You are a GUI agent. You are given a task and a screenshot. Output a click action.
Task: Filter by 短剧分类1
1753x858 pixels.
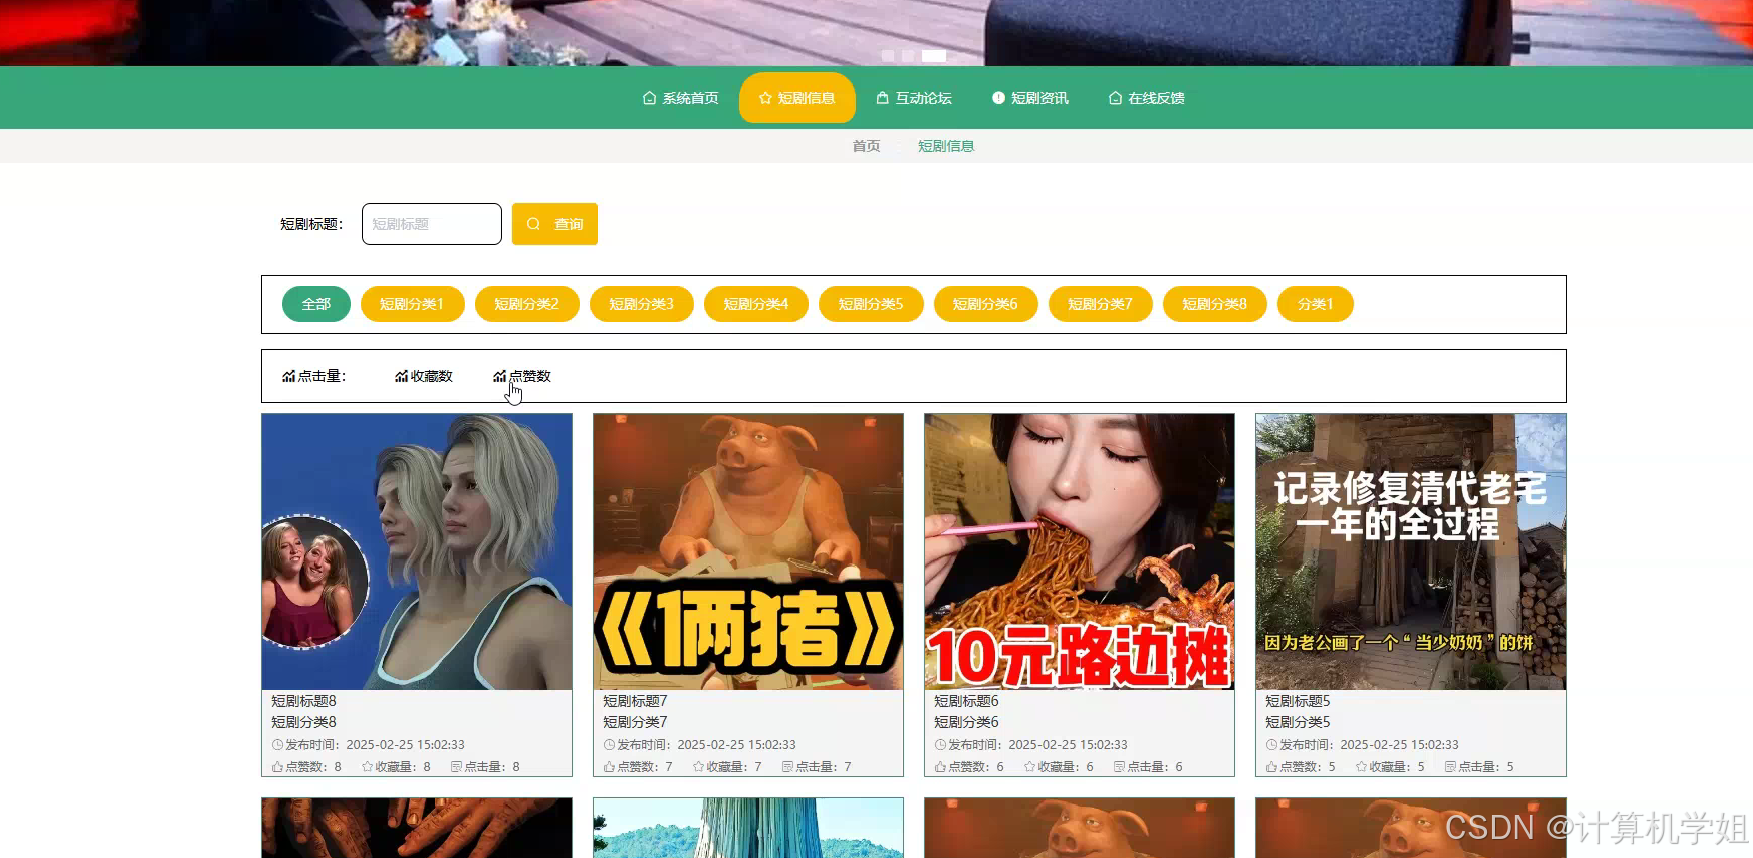412,304
